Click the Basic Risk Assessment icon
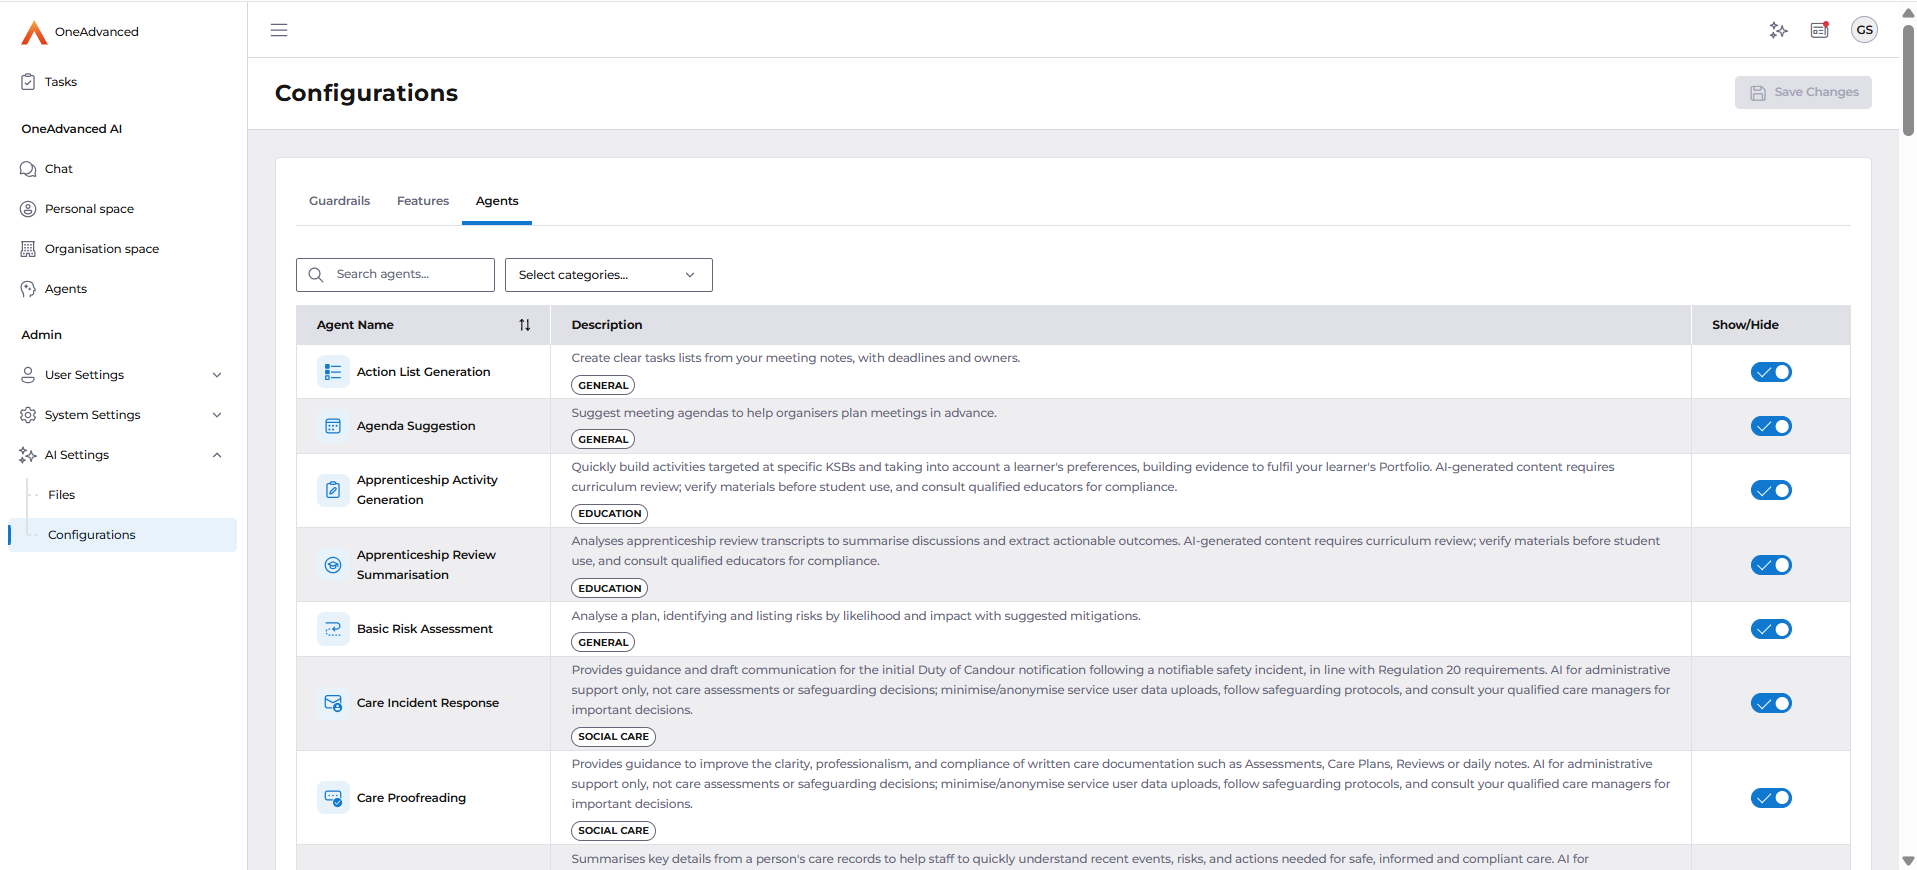Image resolution: width=1917 pixels, height=870 pixels. tap(333, 629)
